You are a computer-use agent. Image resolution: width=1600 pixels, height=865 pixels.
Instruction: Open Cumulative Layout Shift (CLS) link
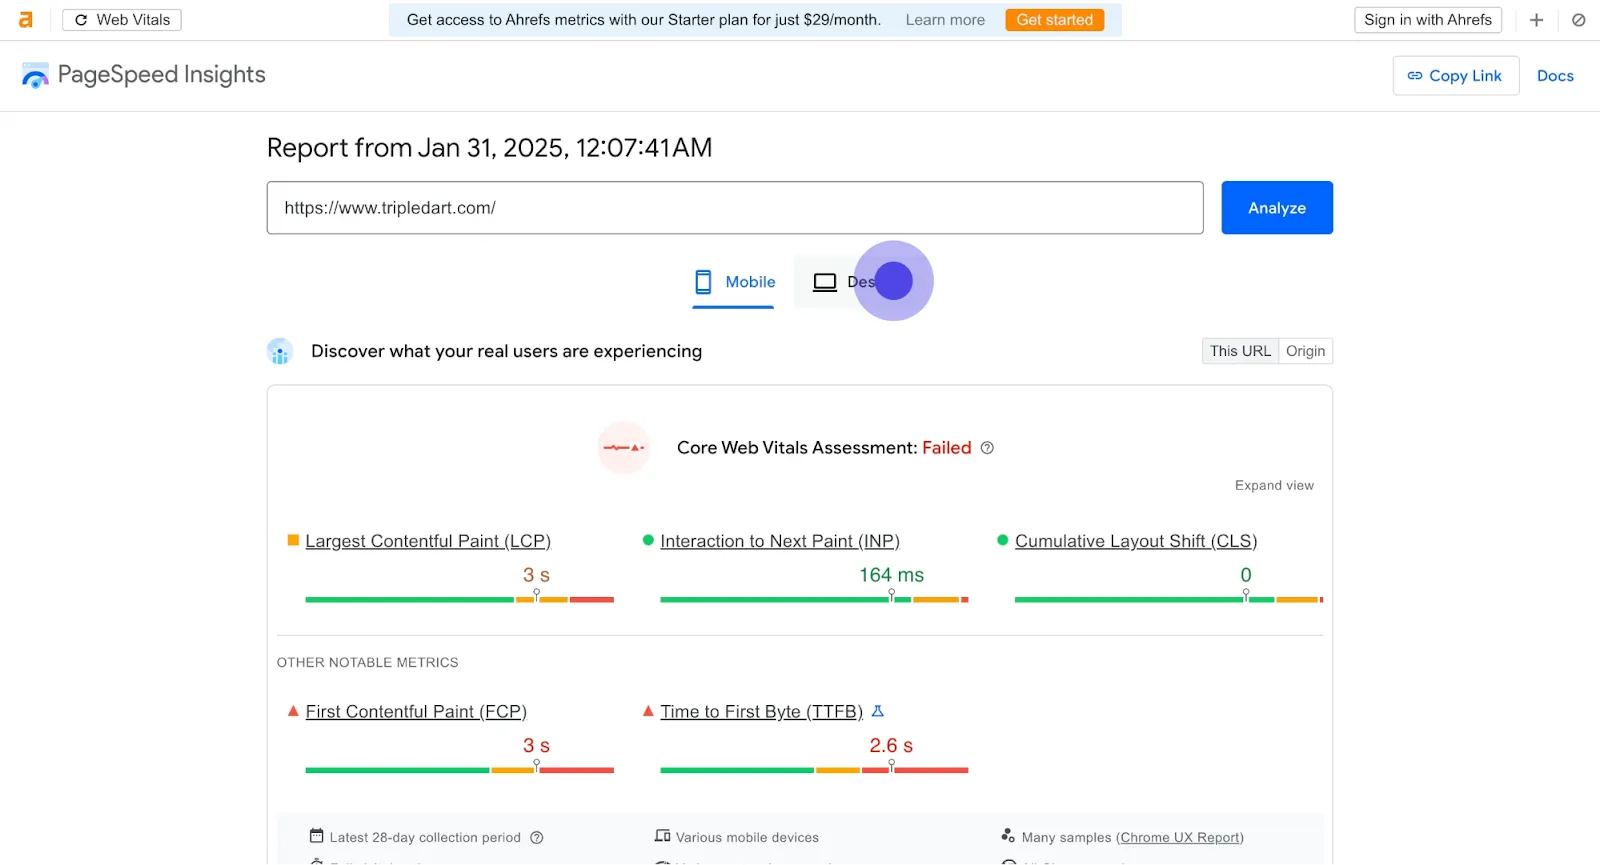pos(1136,541)
